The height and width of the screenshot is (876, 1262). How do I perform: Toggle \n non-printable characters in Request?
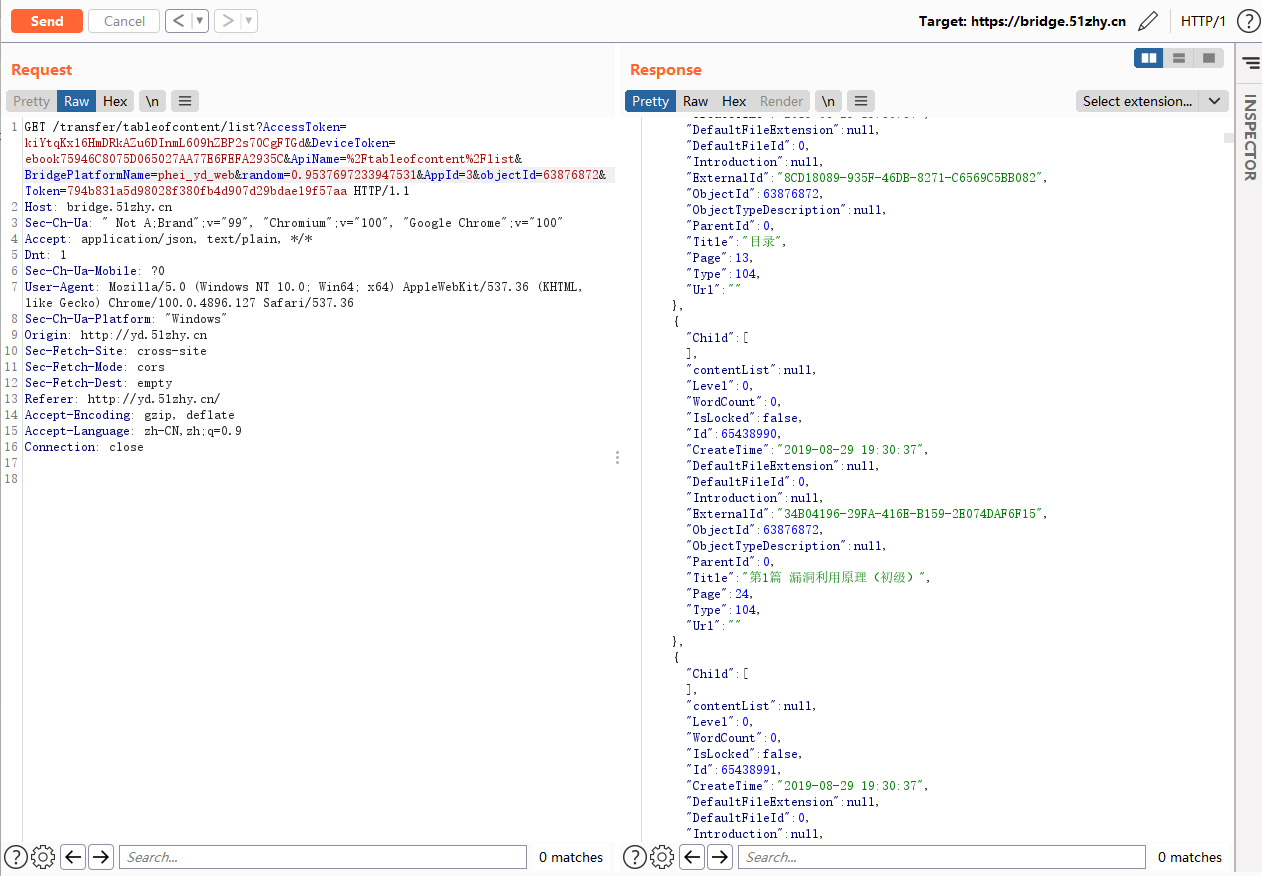click(x=152, y=101)
